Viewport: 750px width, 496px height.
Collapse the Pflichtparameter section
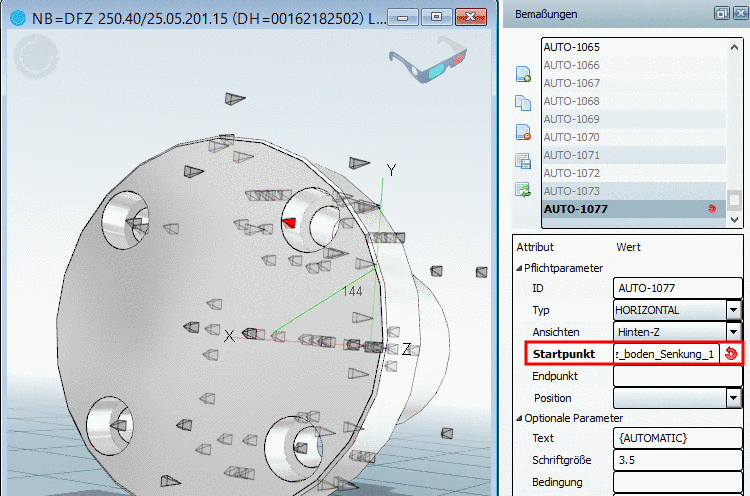(x=519, y=268)
